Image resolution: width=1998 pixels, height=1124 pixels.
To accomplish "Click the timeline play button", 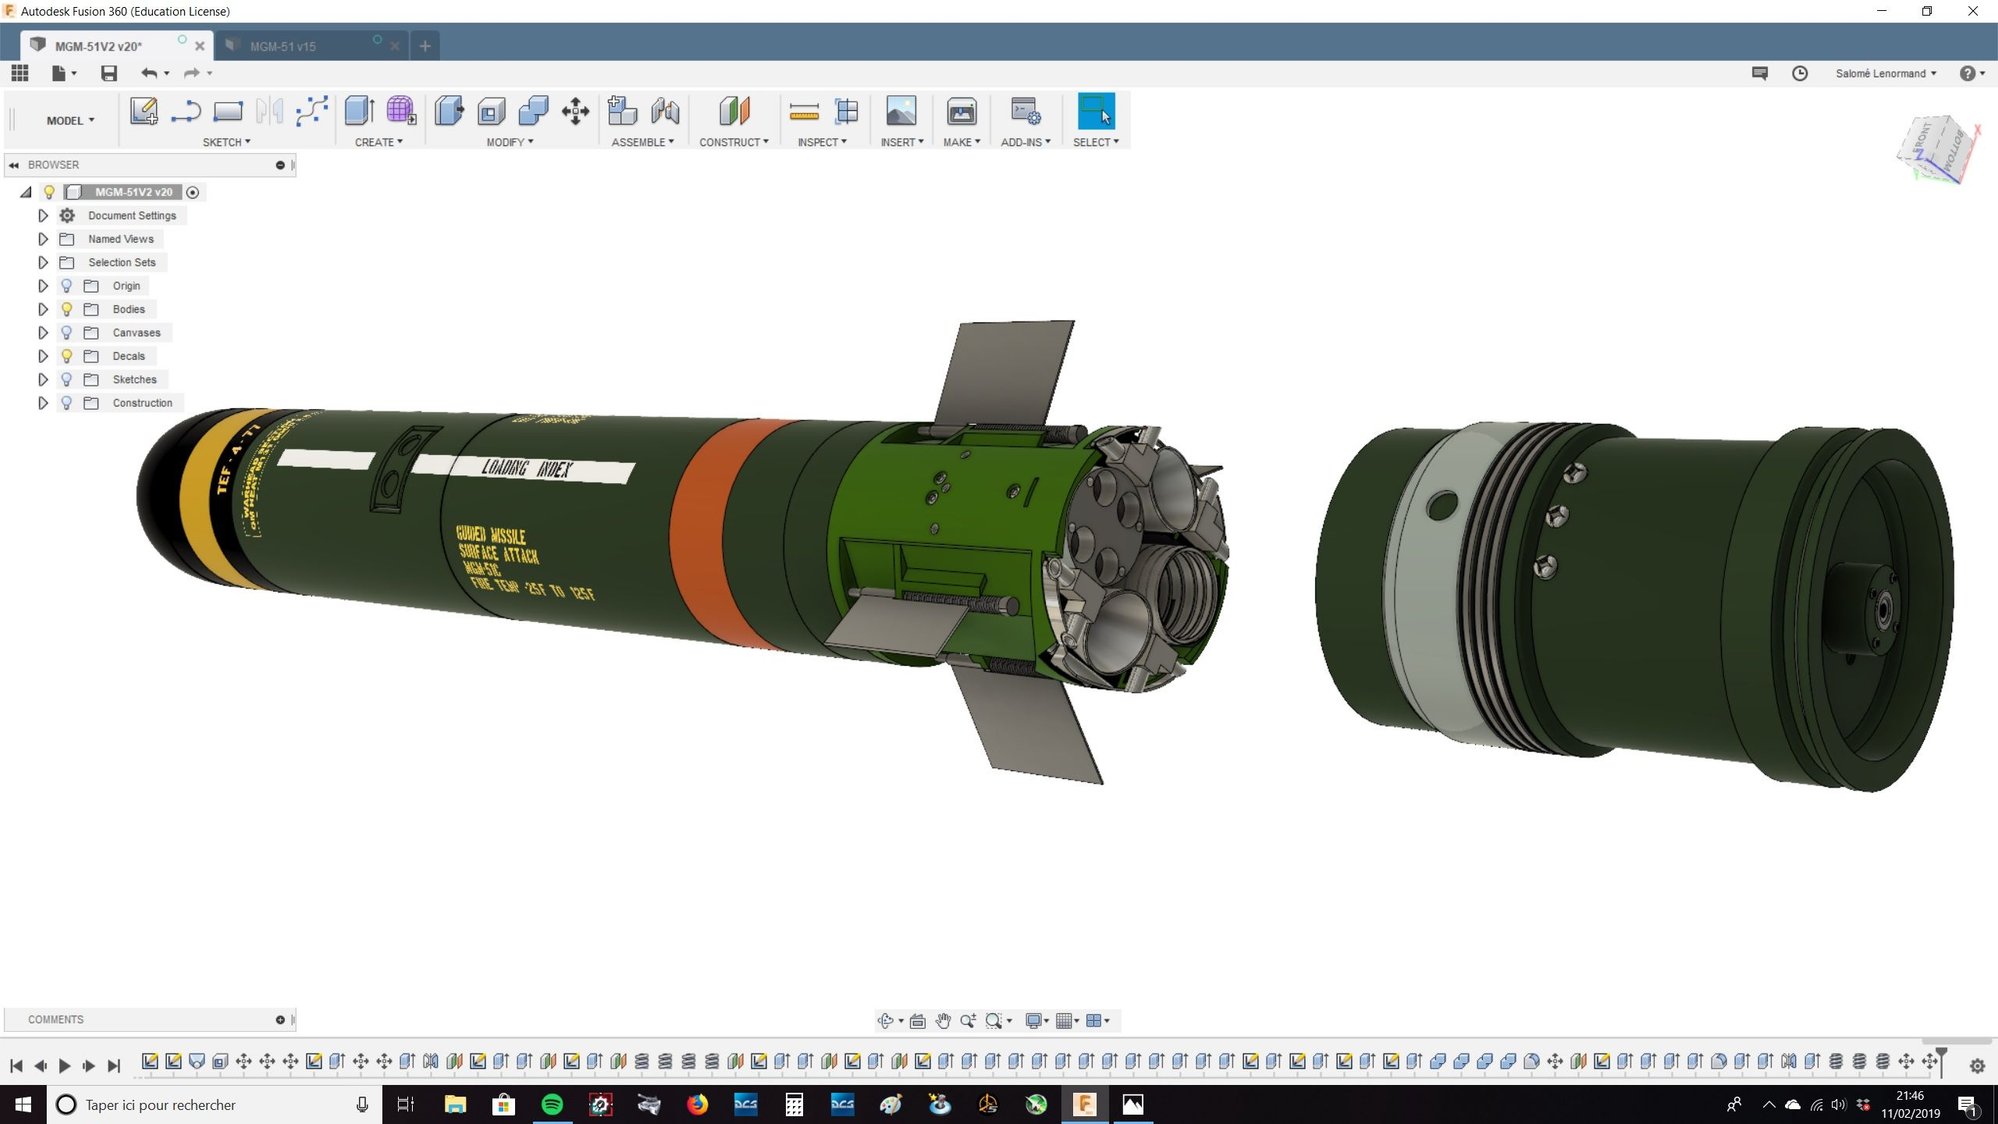I will (x=65, y=1066).
